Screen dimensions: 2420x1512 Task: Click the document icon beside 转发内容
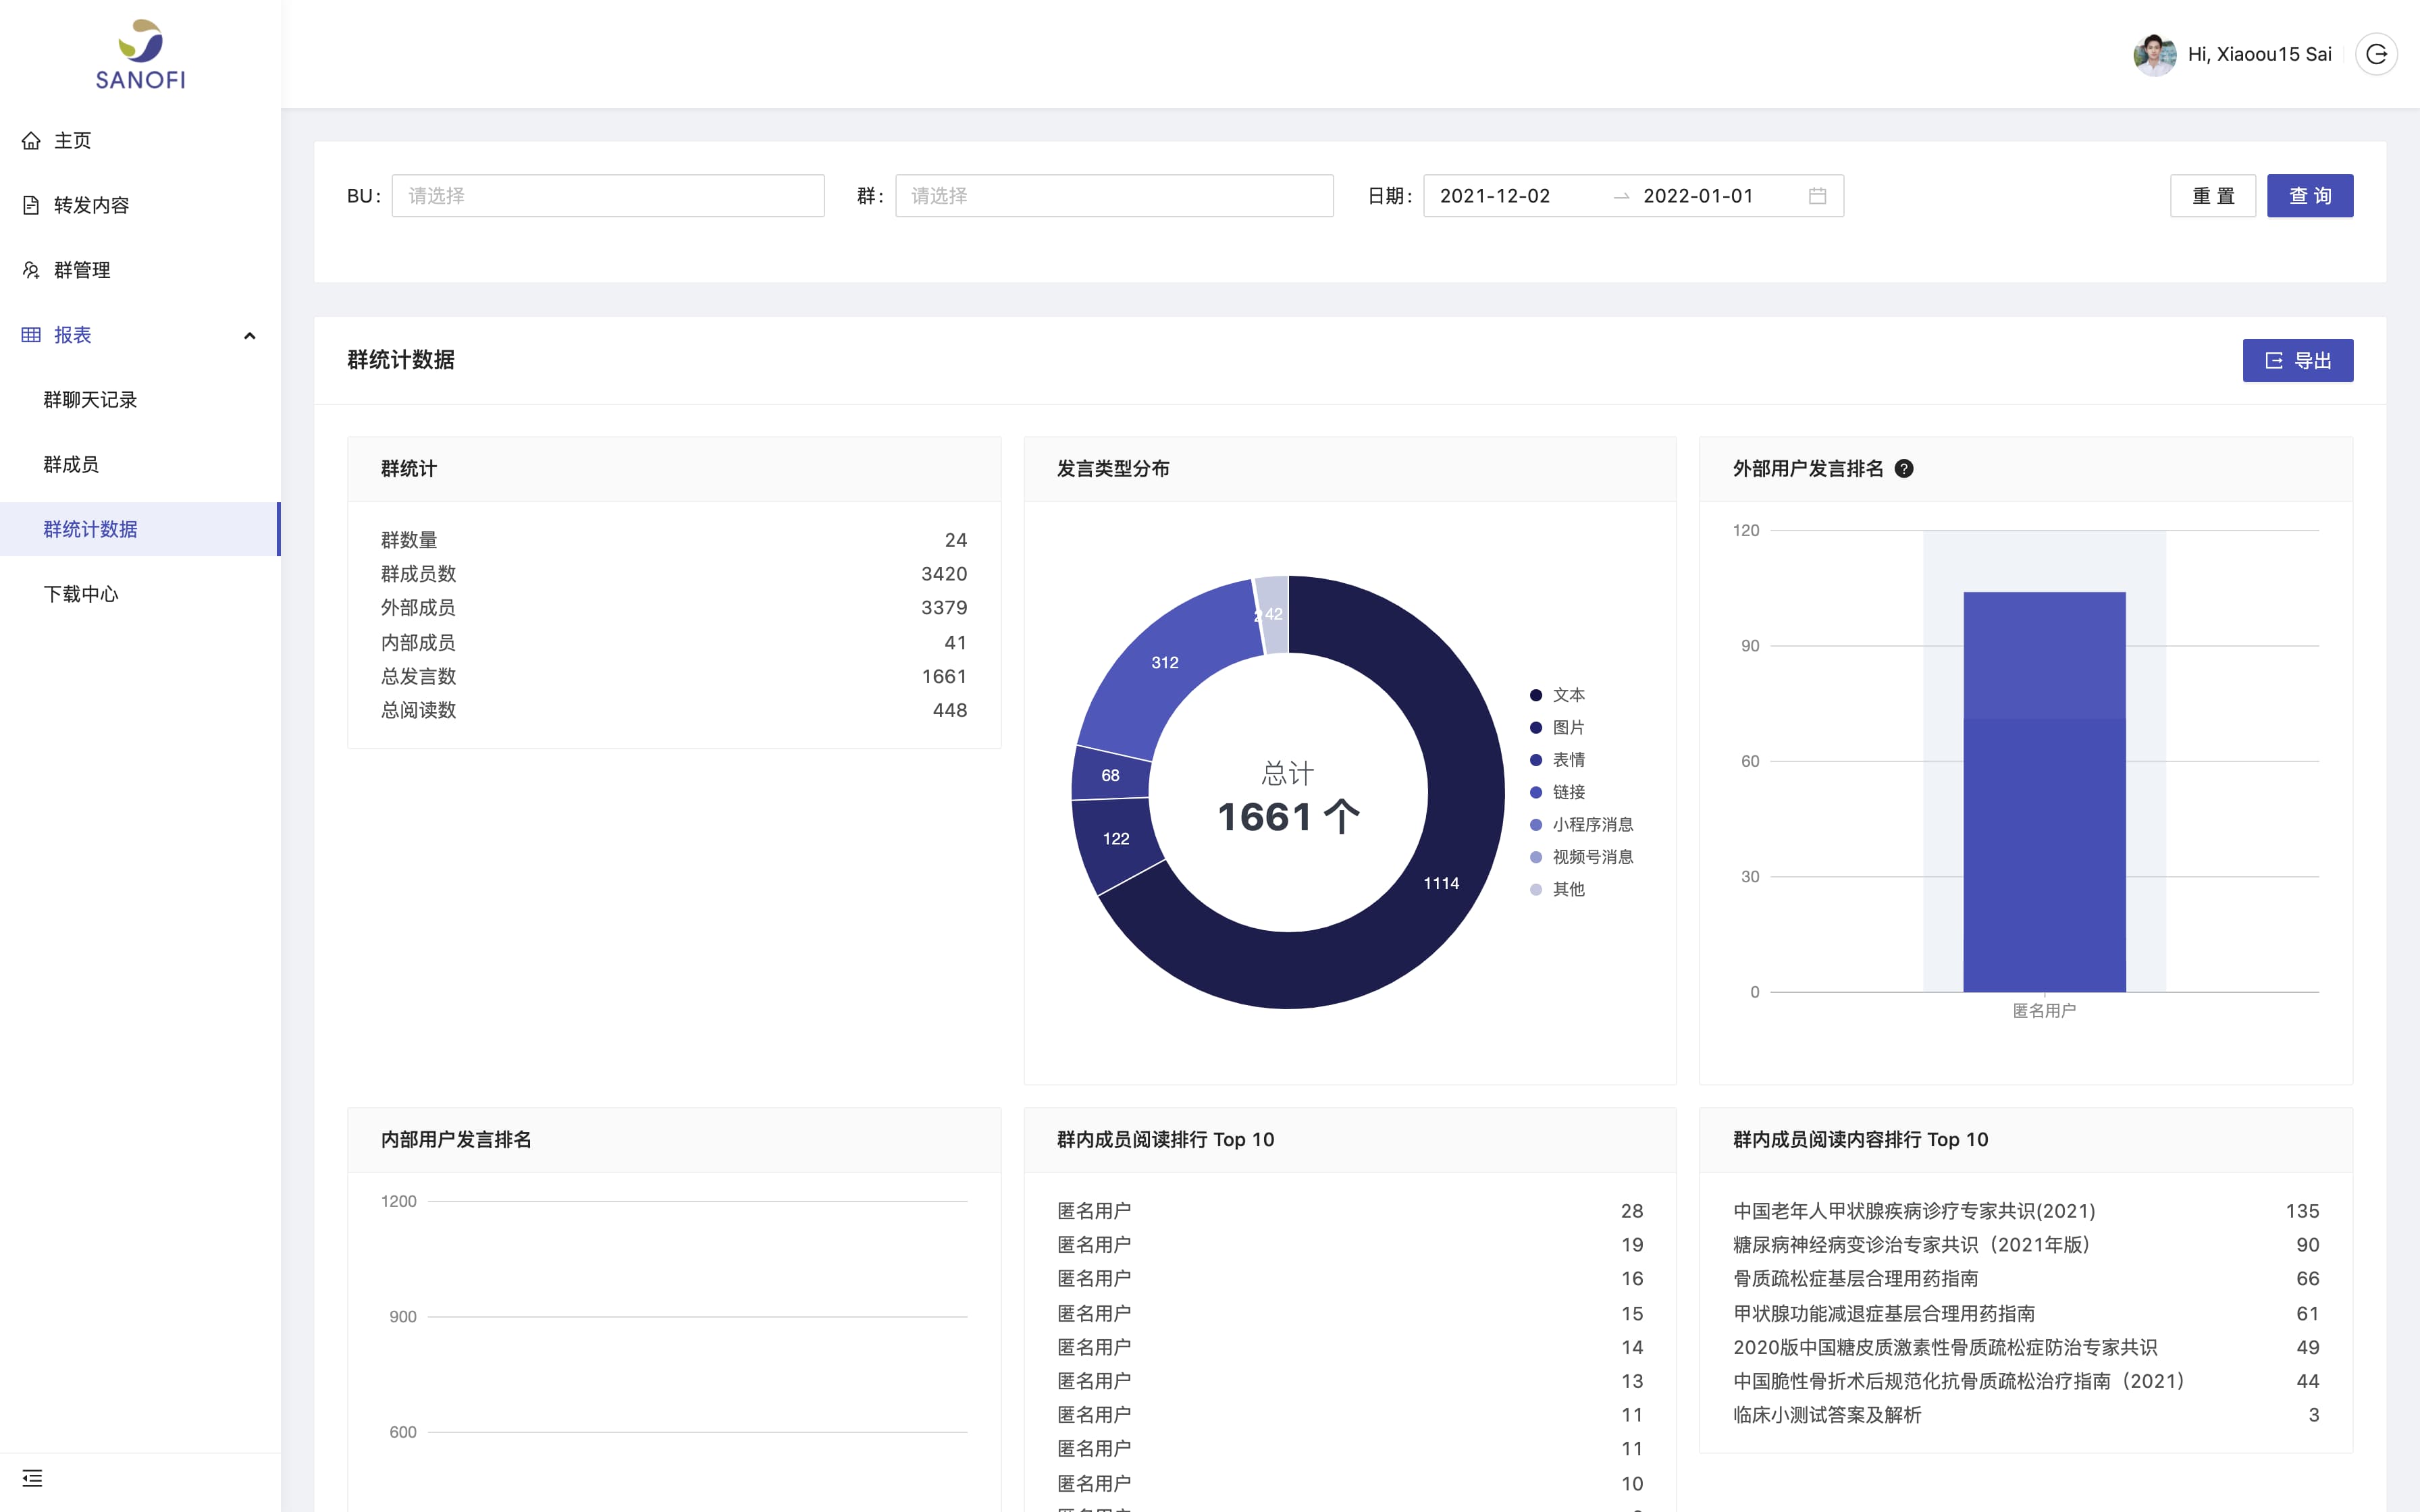32,205
